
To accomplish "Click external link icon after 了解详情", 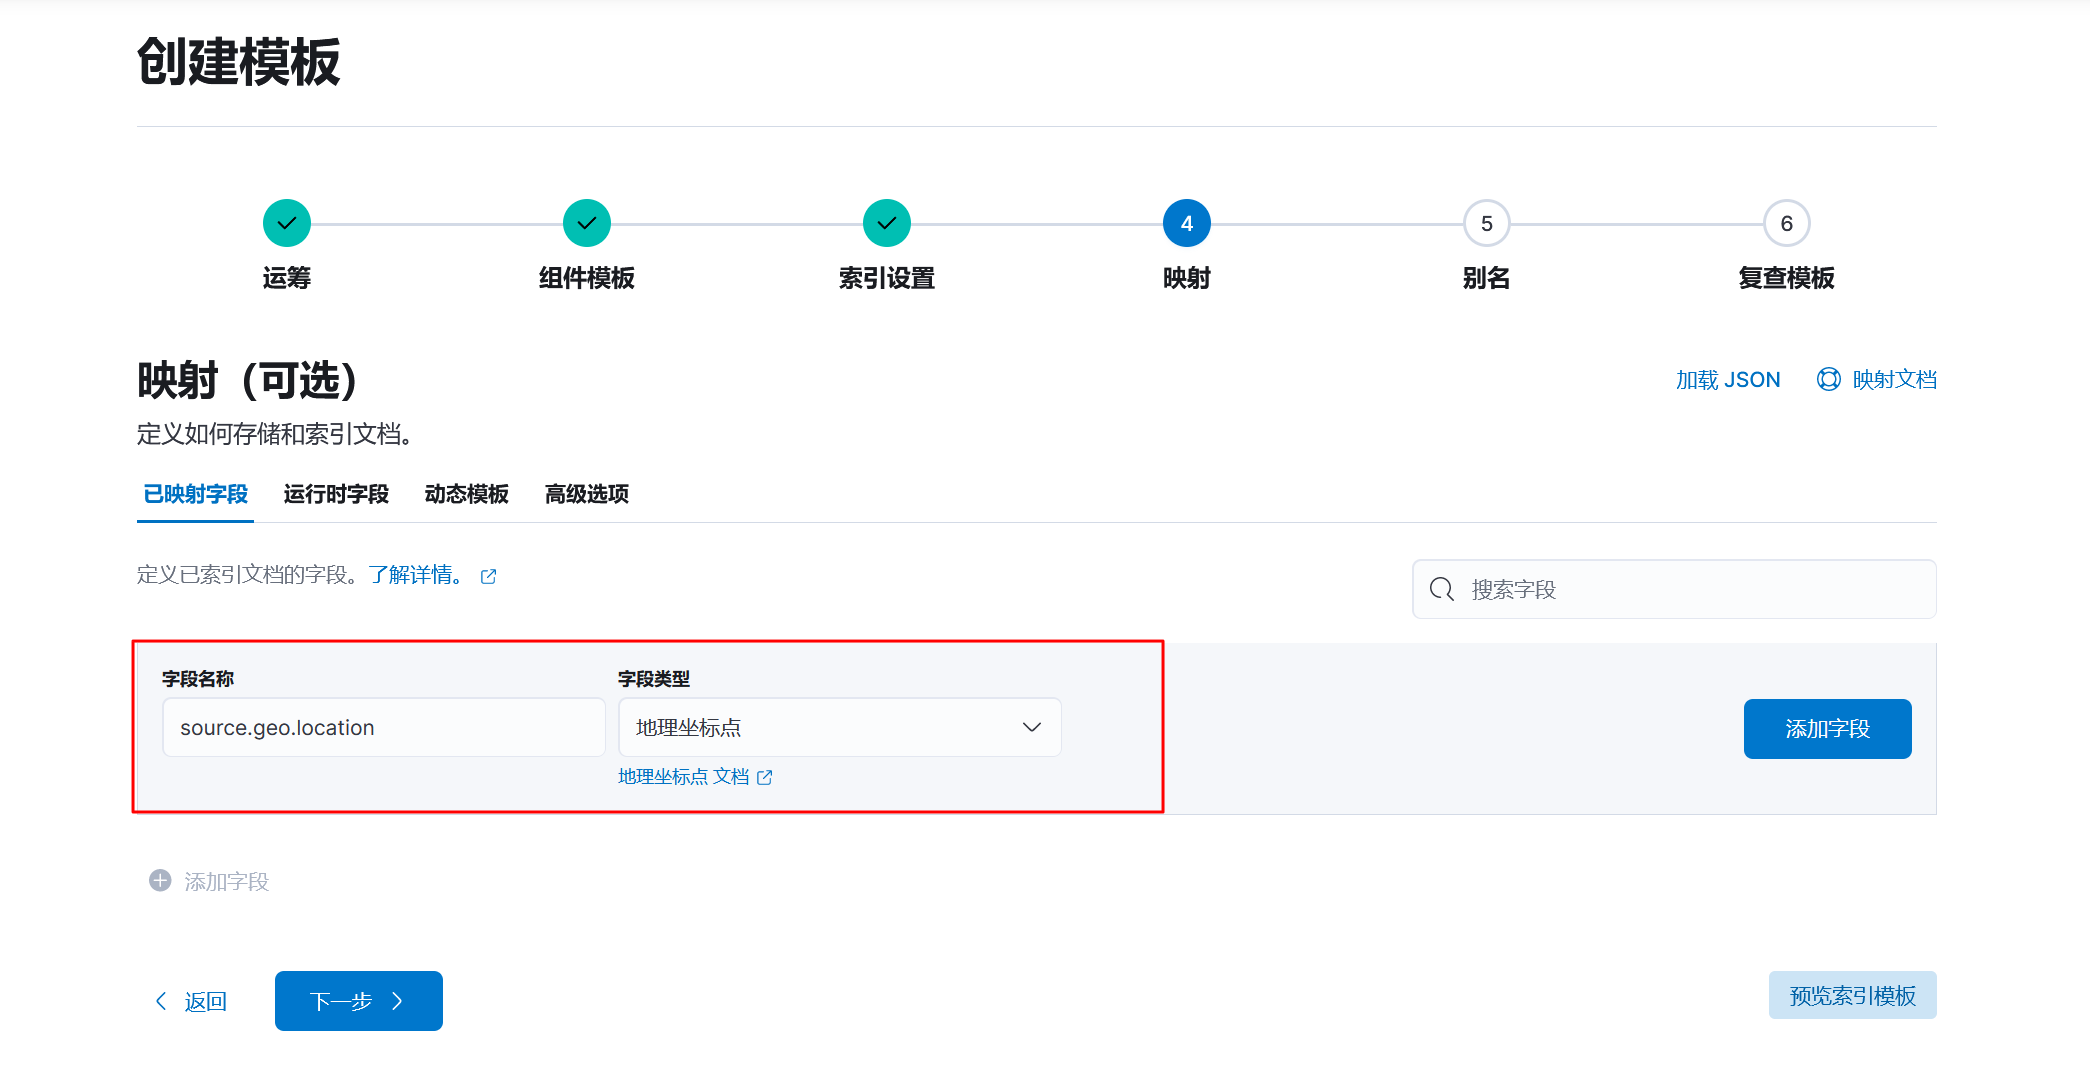I will point(488,576).
